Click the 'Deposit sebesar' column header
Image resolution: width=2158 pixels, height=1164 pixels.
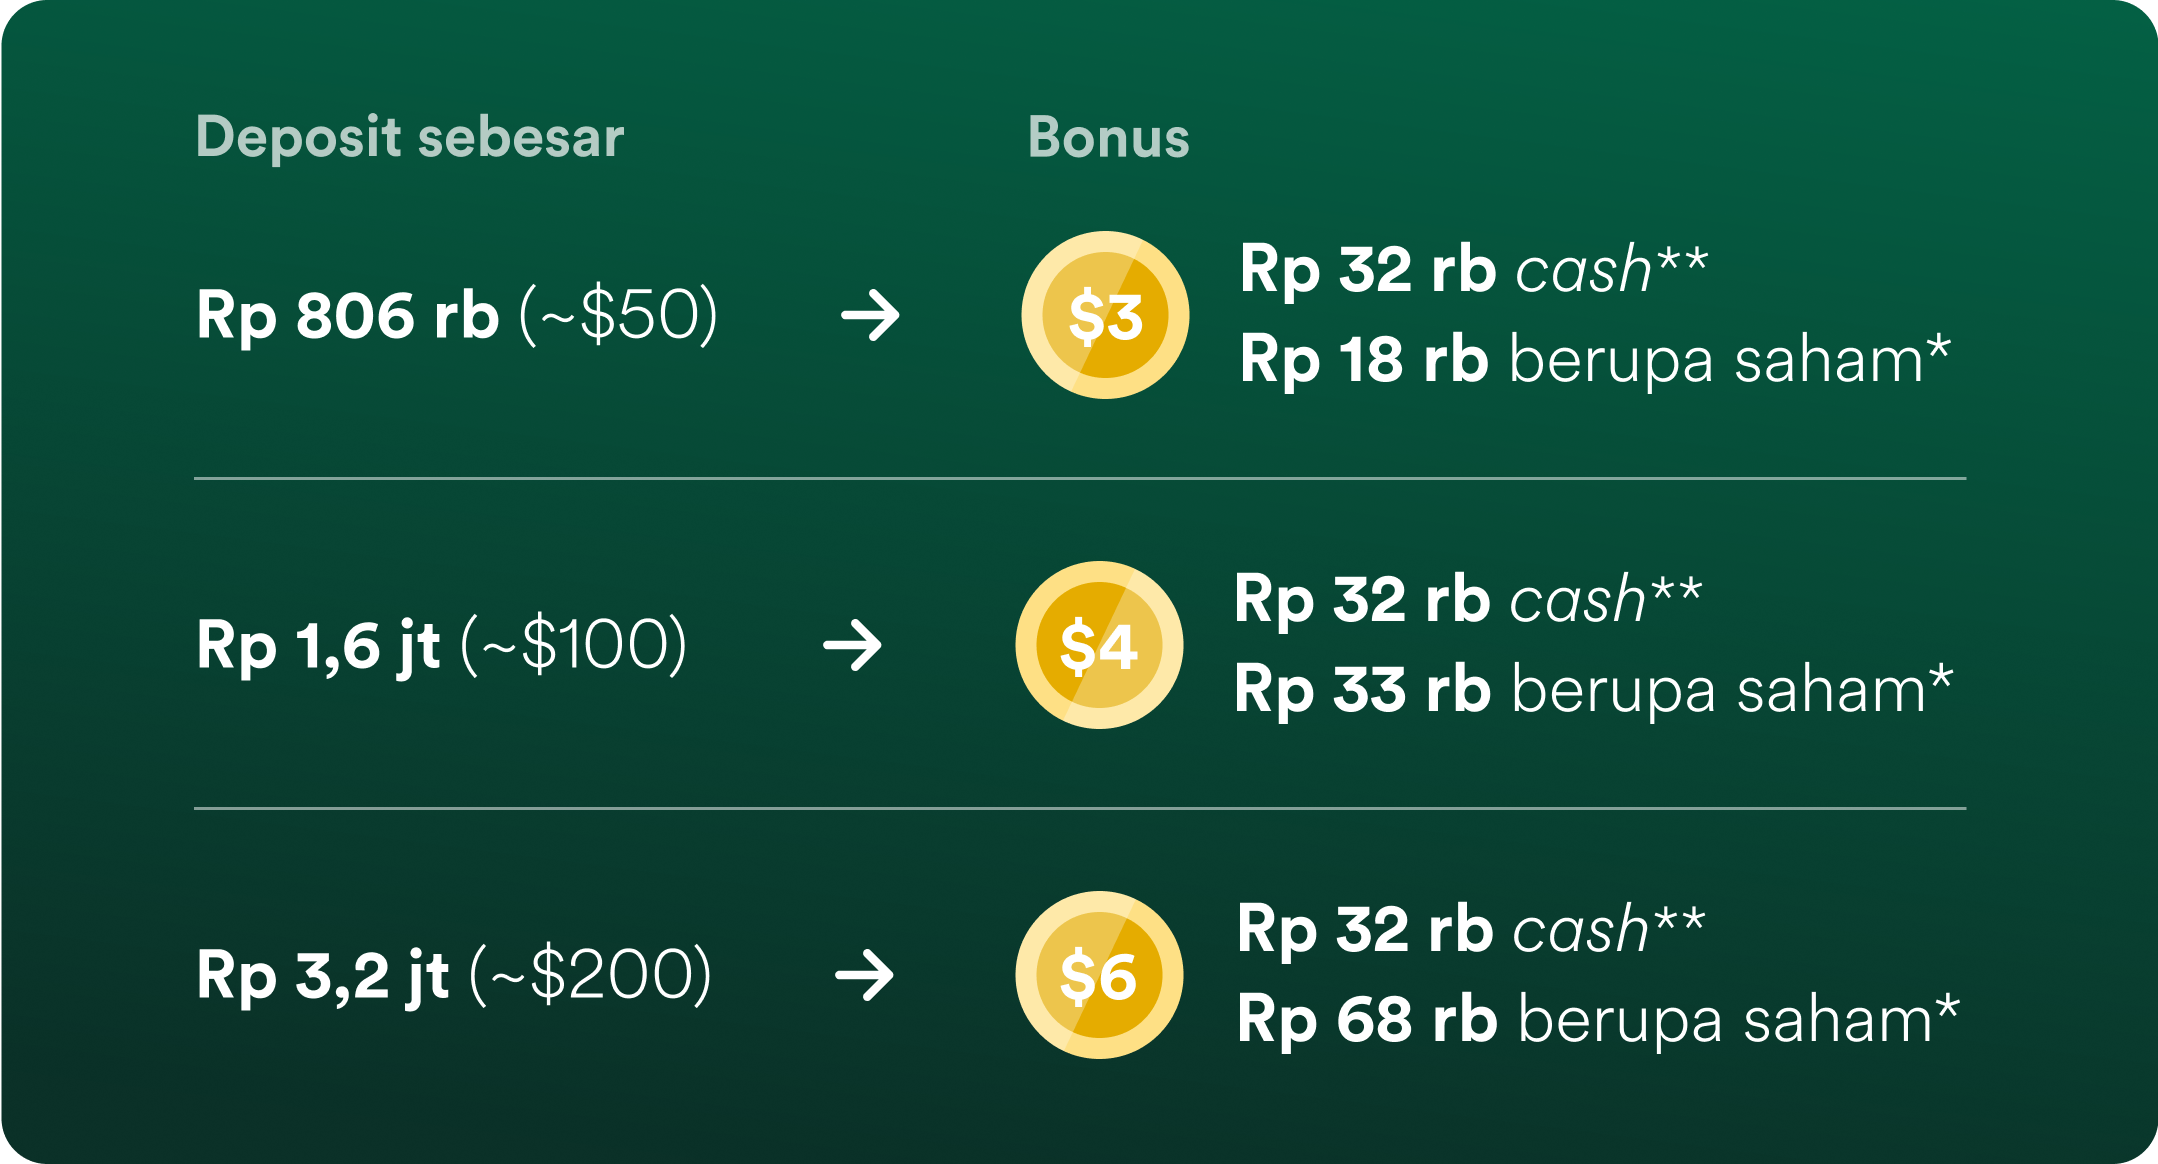tap(410, 137)
